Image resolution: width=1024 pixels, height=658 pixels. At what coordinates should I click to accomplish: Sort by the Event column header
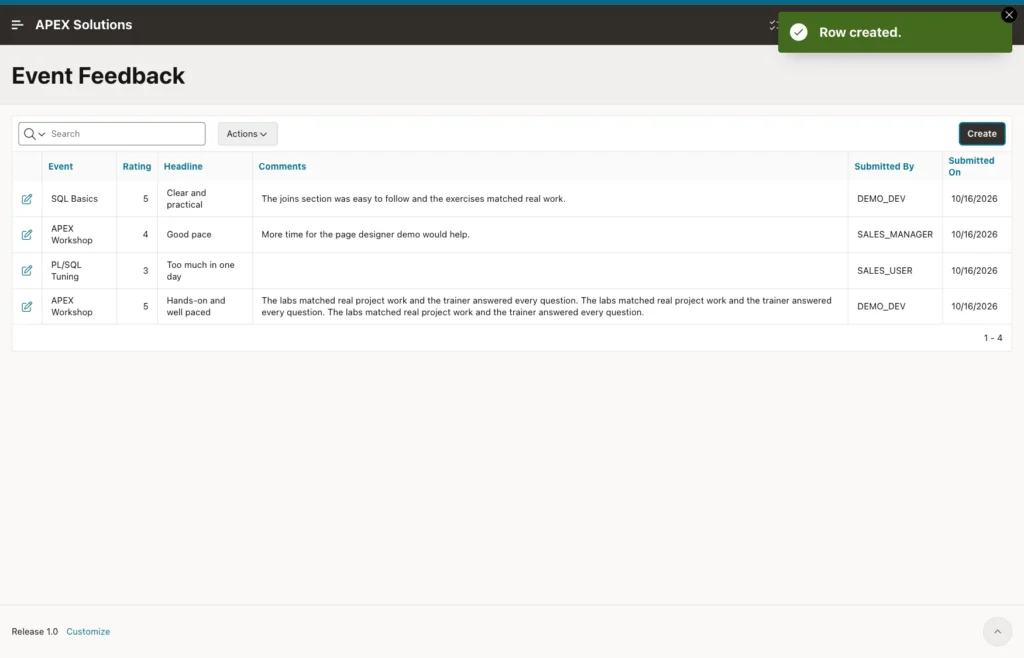[61, 166]
